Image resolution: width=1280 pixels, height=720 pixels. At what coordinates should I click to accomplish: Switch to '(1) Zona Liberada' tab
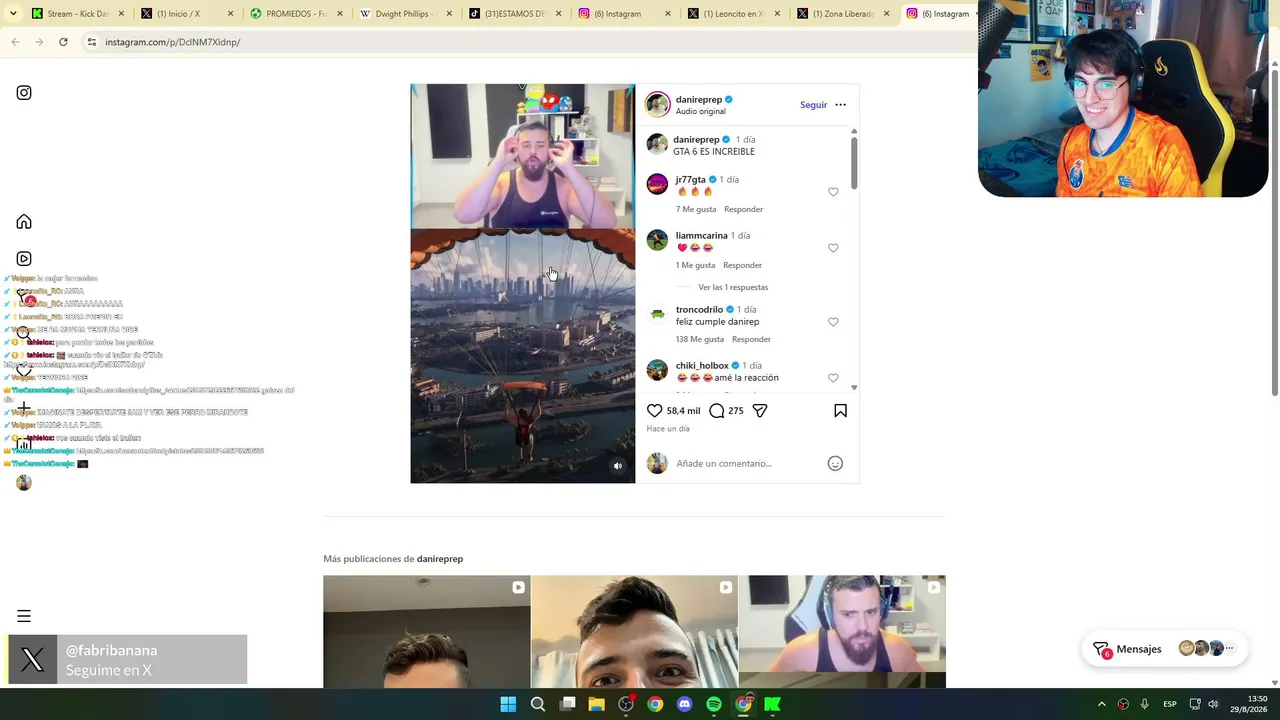[x=844, y=14]
